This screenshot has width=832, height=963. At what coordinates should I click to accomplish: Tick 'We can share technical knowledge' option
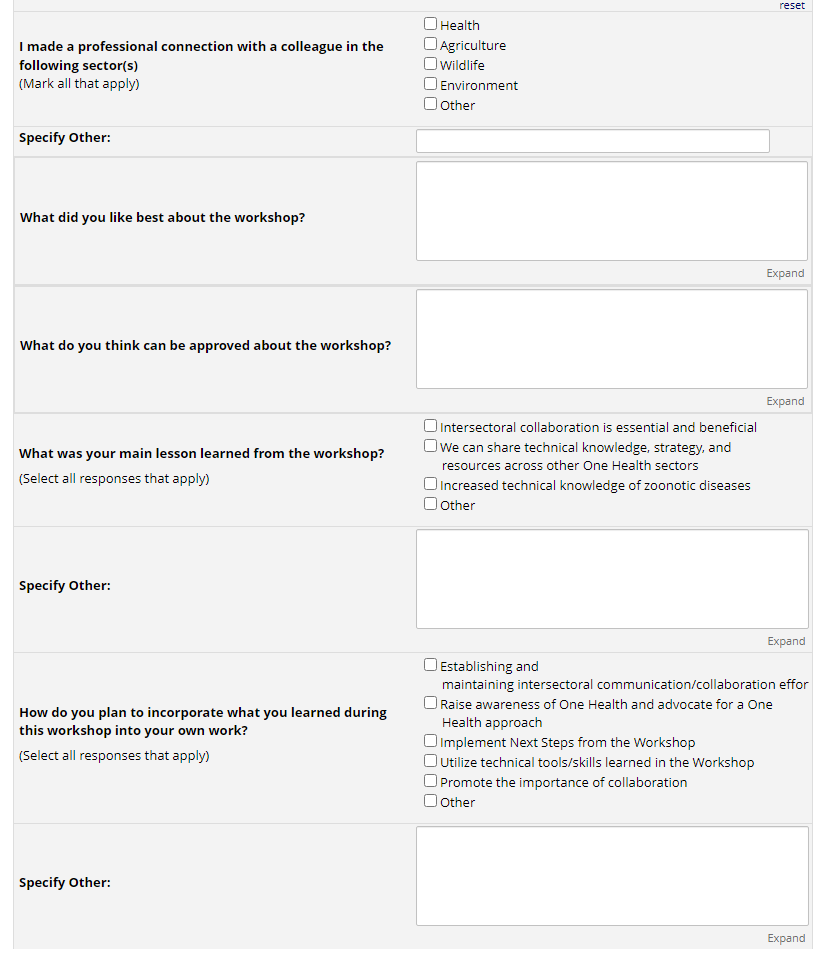click(x=430, y=446)
